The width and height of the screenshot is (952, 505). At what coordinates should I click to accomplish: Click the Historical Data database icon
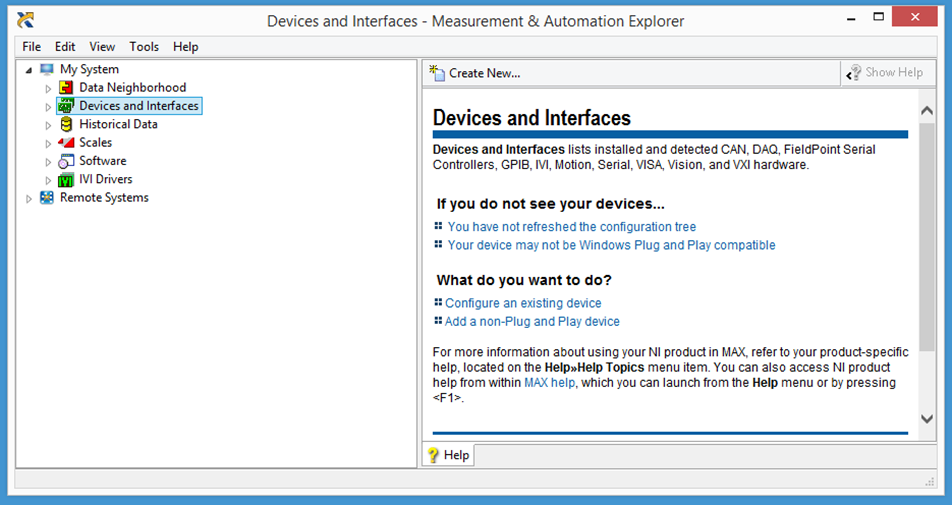pos(66,124)
